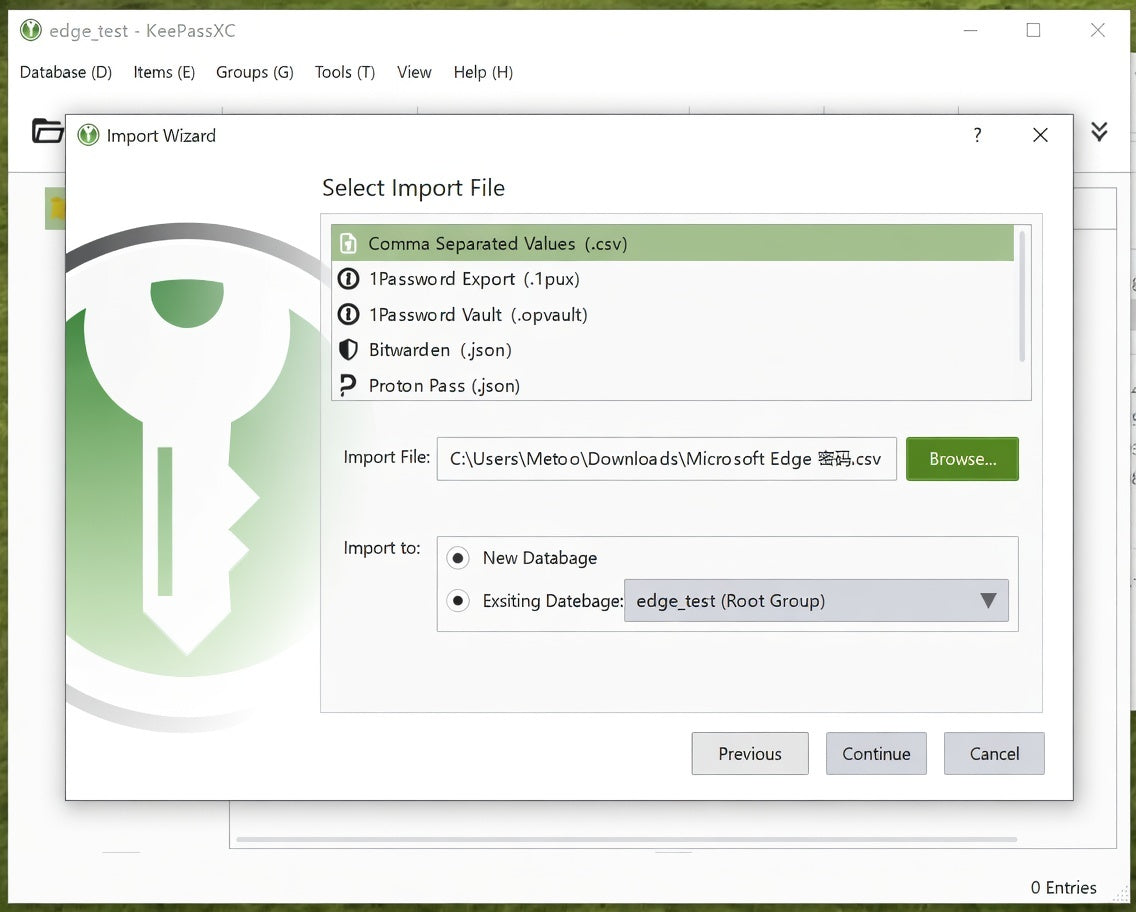Open the Database (D) menu
The image size is (1136, 912).
pos(66,72)
